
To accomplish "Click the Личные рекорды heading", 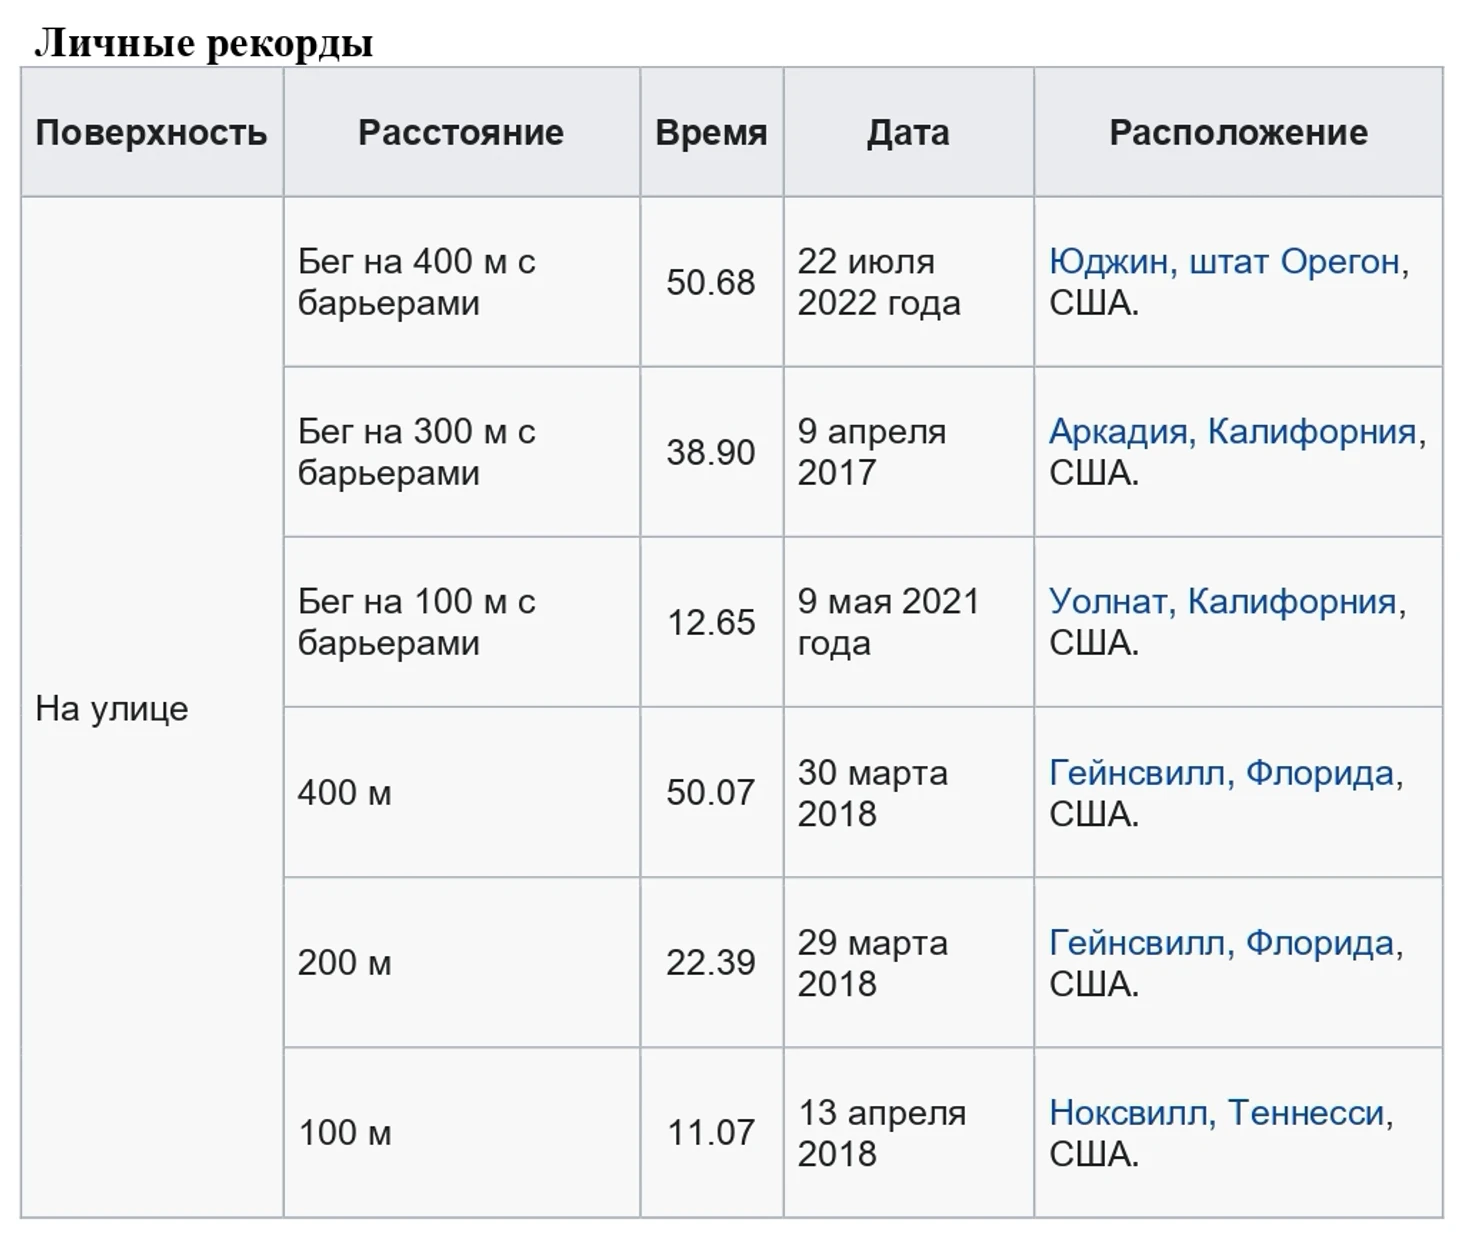I will (x=204, y=43).
